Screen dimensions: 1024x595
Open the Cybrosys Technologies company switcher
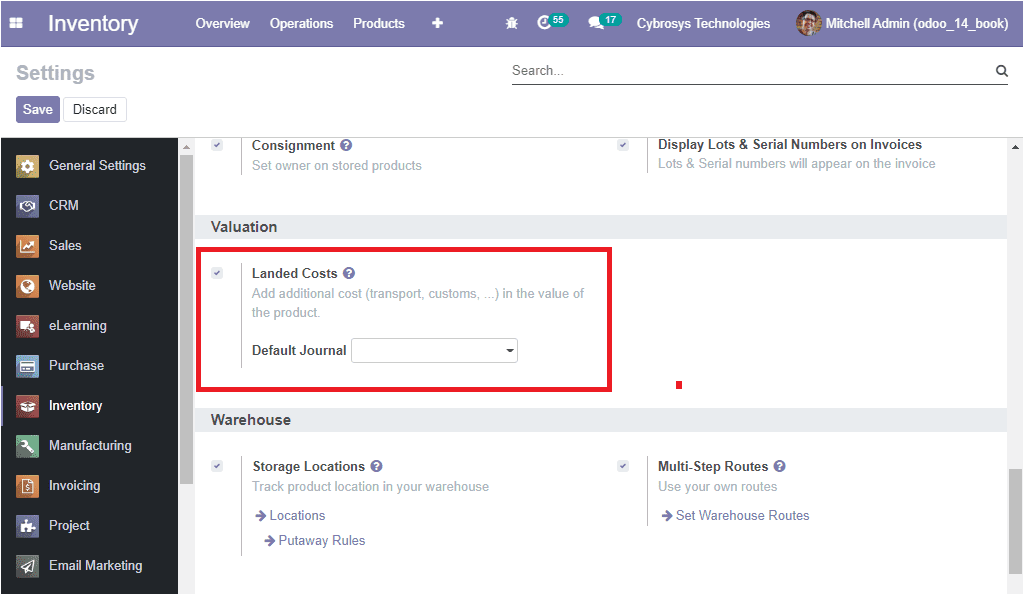pyautogui.click(x=703, y=24)
